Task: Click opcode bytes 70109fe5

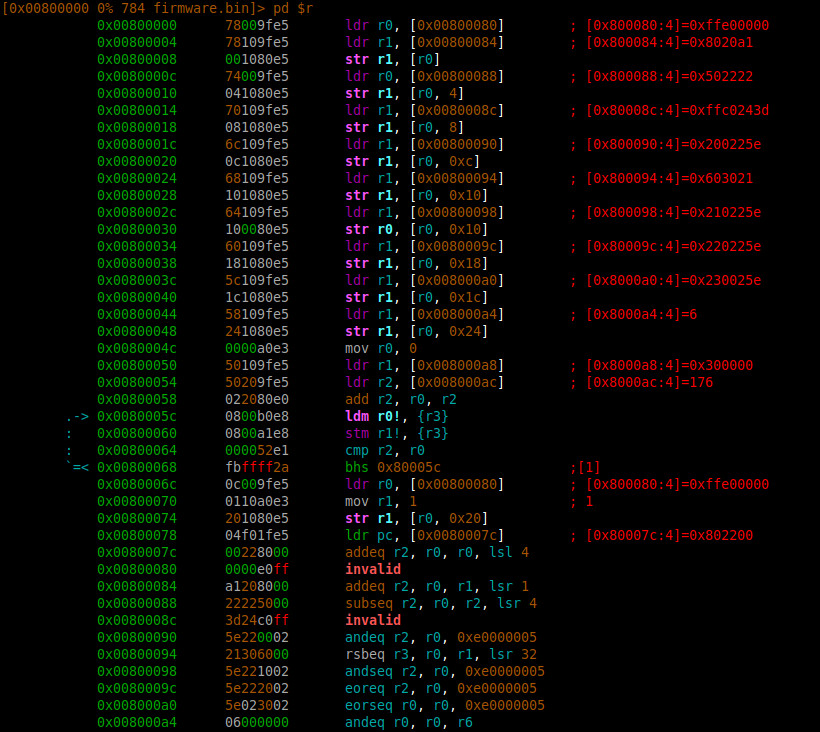Action: pos(257,110)
